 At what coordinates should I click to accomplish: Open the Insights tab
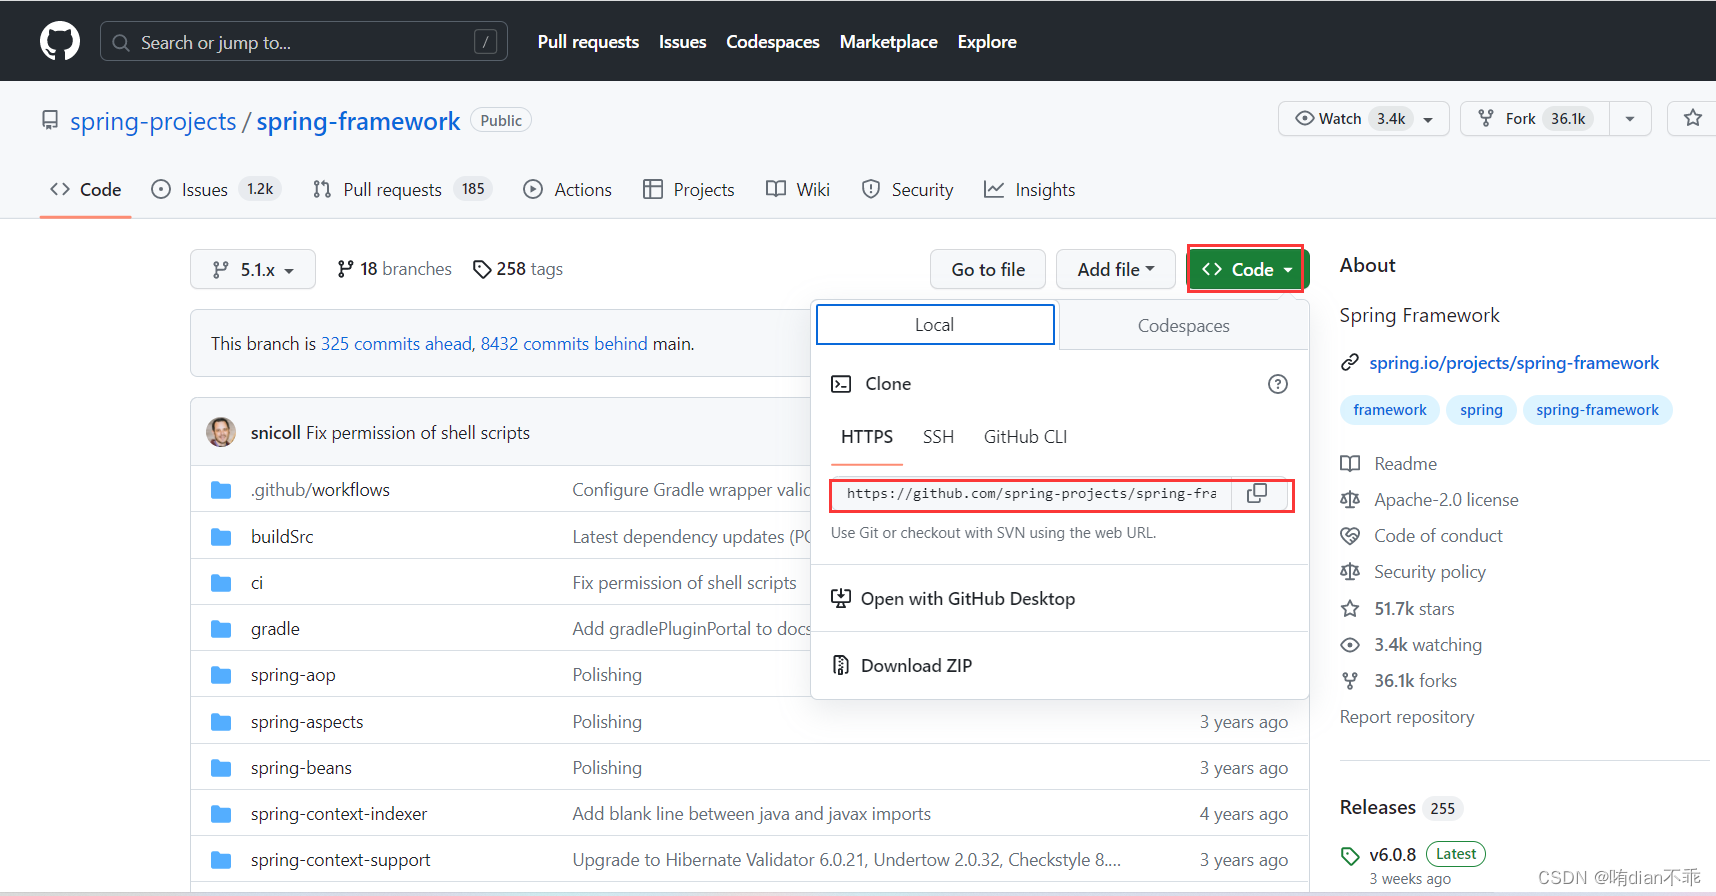(1029, 189)
